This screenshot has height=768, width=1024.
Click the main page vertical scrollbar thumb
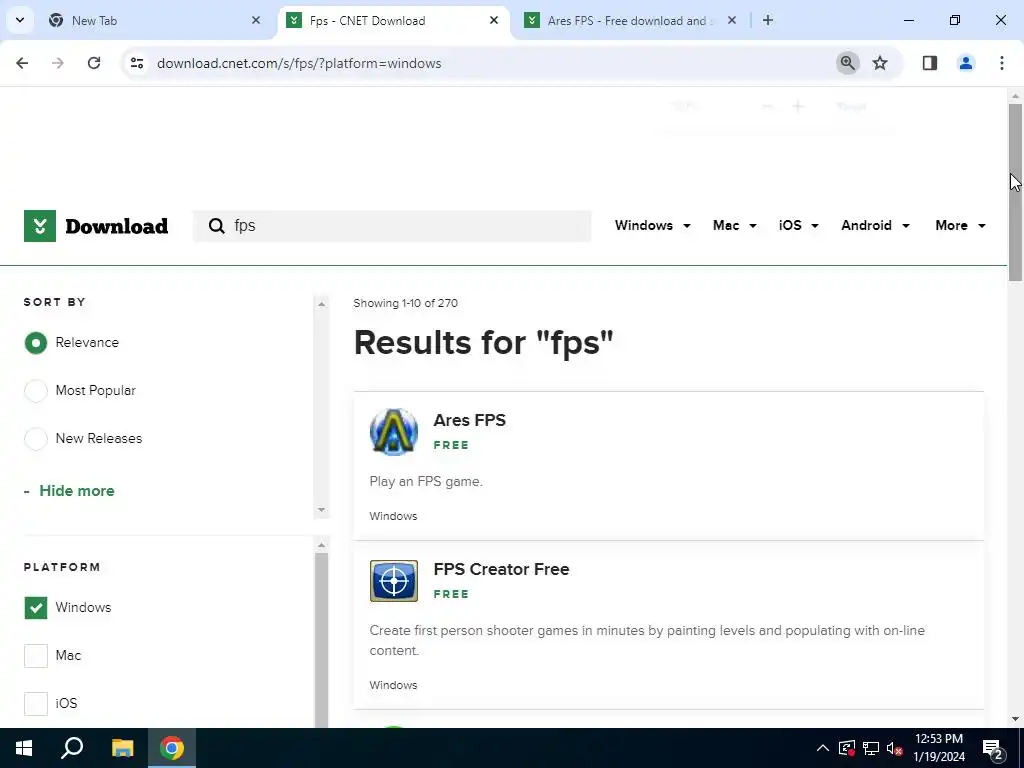click(1015, 193)
